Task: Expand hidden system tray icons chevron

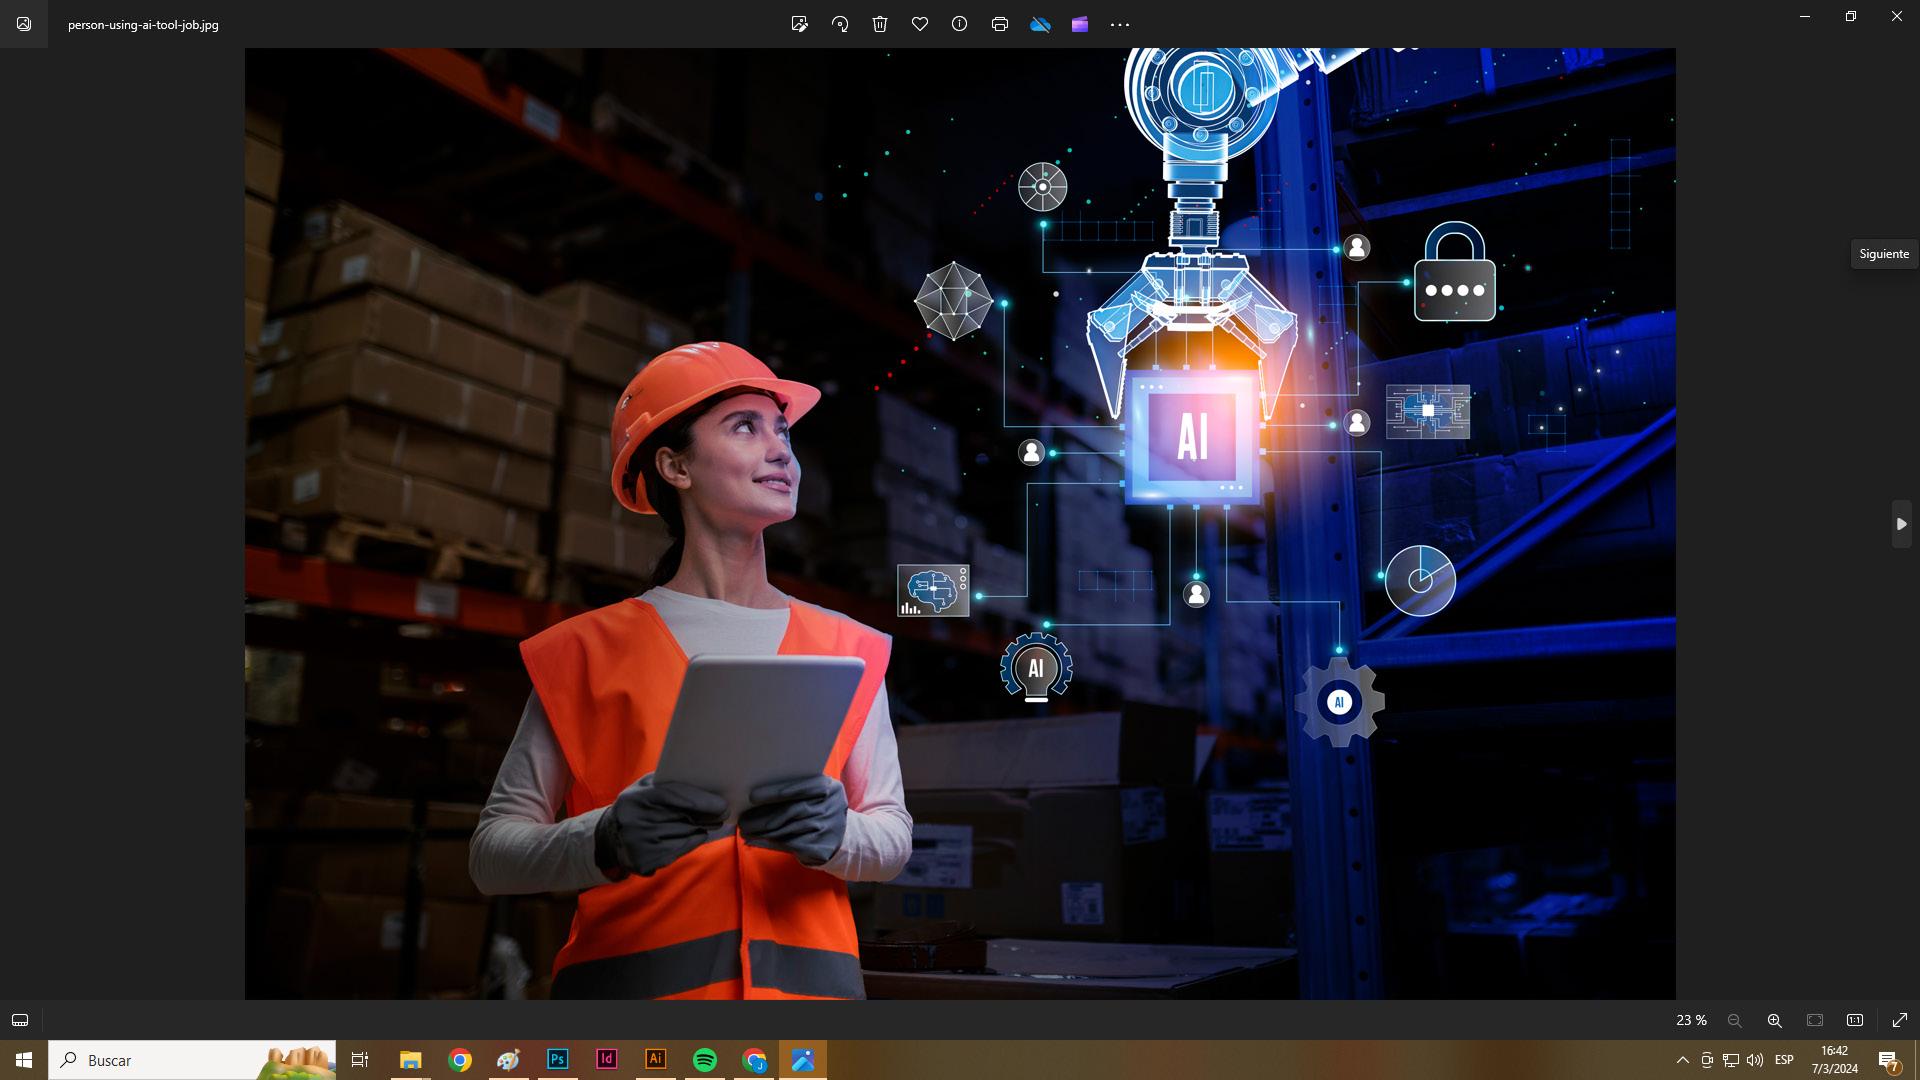Action: [x=1682, y=1060]
